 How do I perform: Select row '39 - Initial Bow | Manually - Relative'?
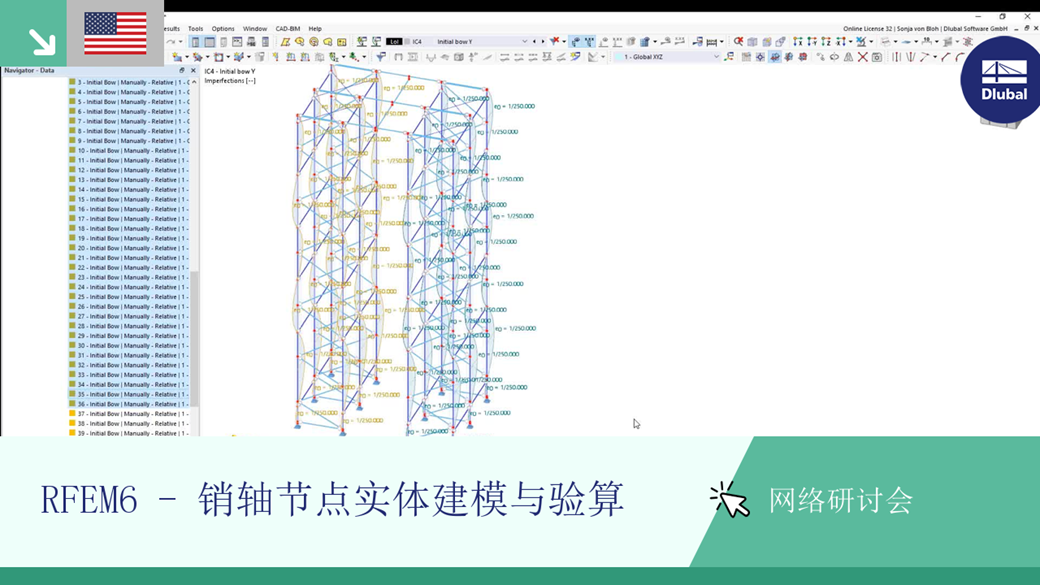pyautogui.click(x=133, y=433)
